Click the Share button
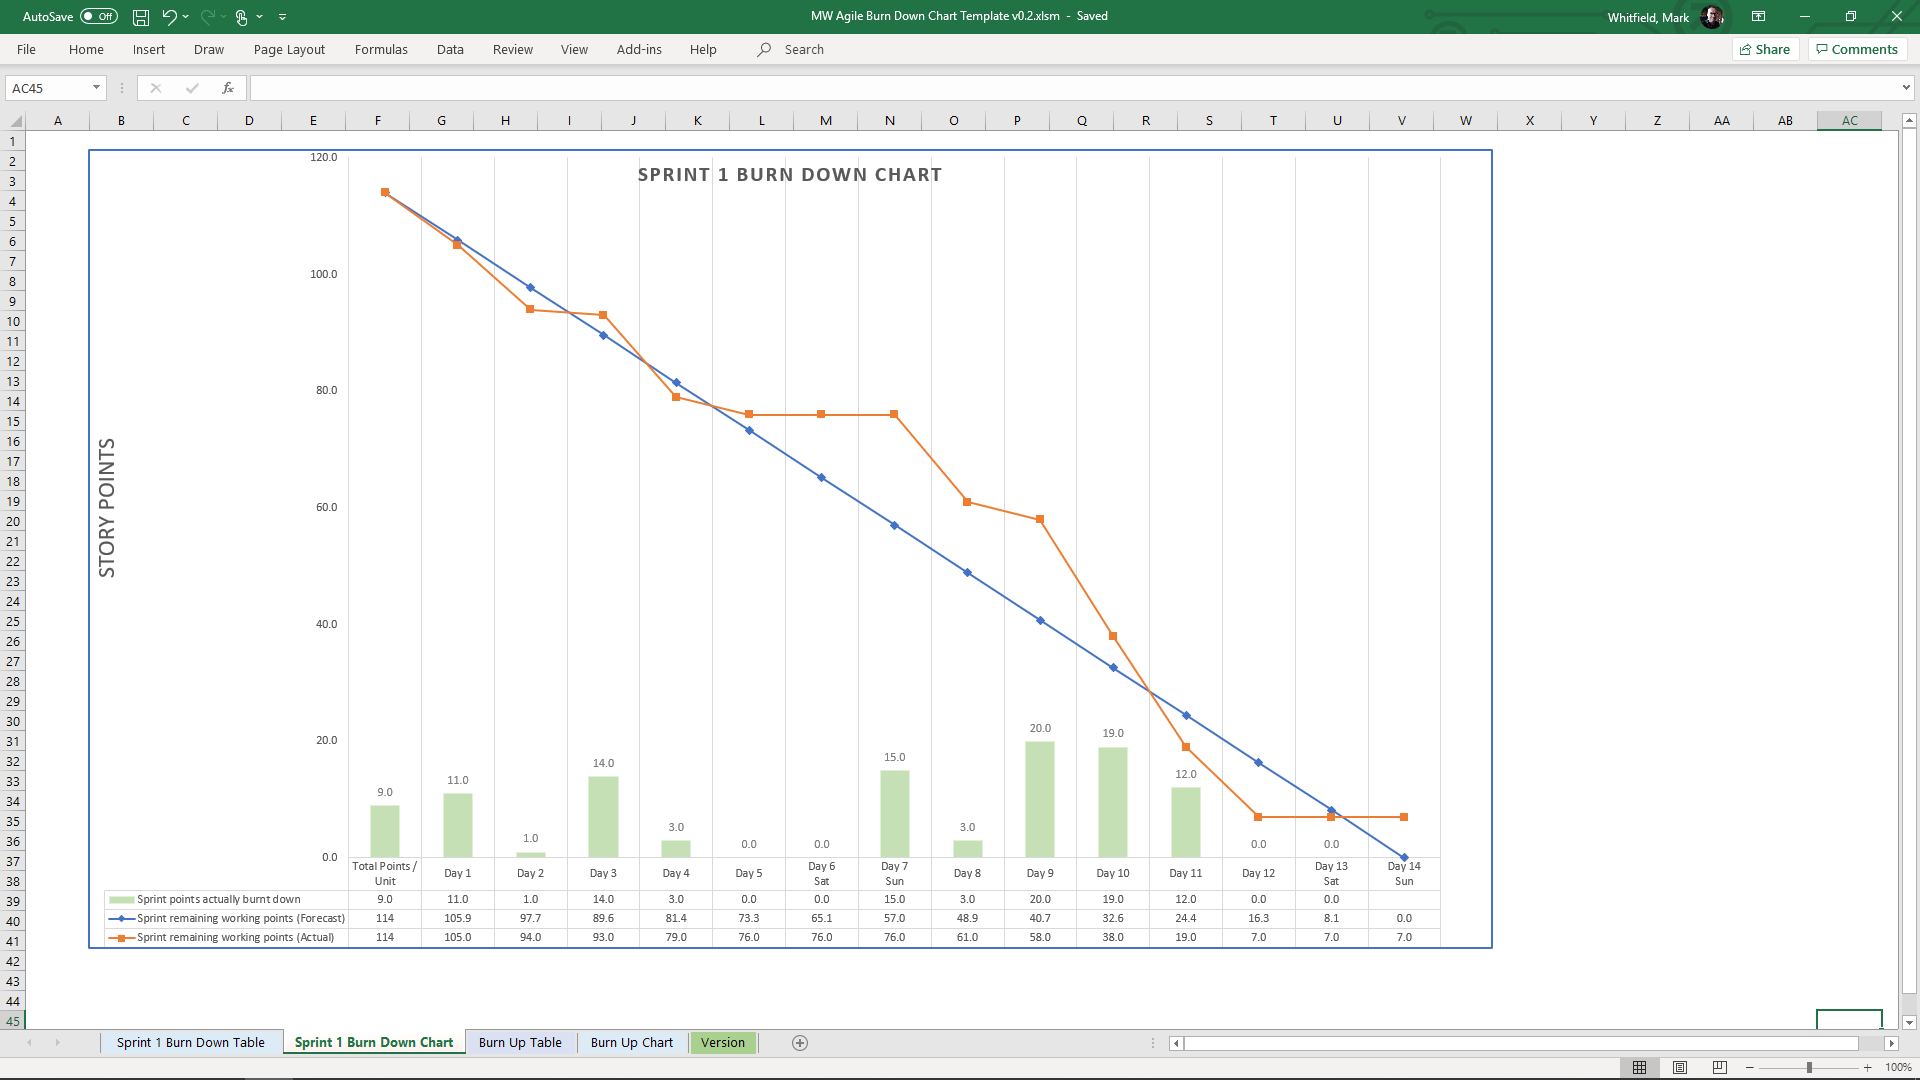 1765,49
